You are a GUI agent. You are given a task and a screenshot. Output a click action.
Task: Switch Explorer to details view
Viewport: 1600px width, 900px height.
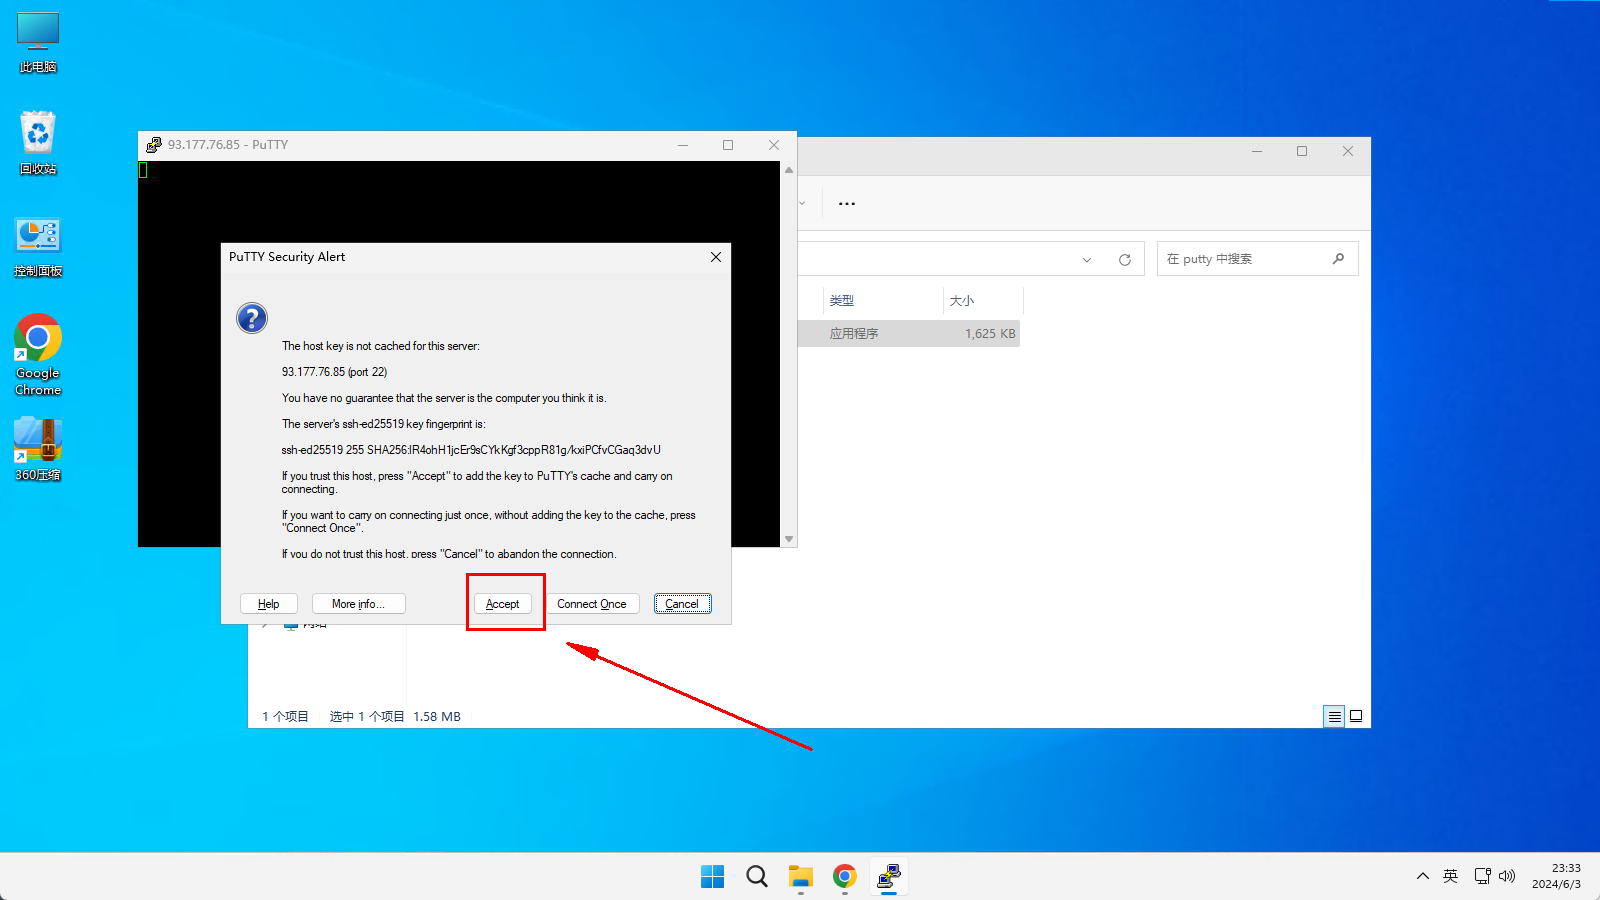(1334, 716)
